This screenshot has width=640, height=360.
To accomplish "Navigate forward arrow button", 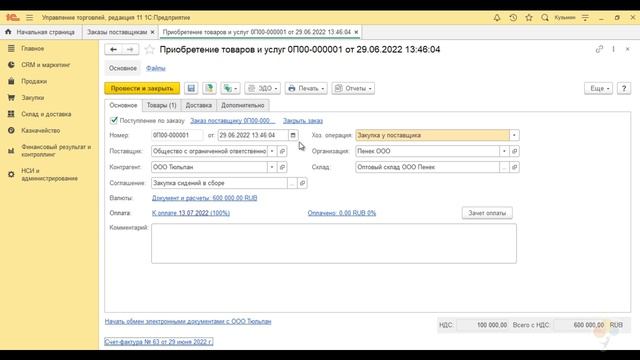I will (x=130, y=49).
